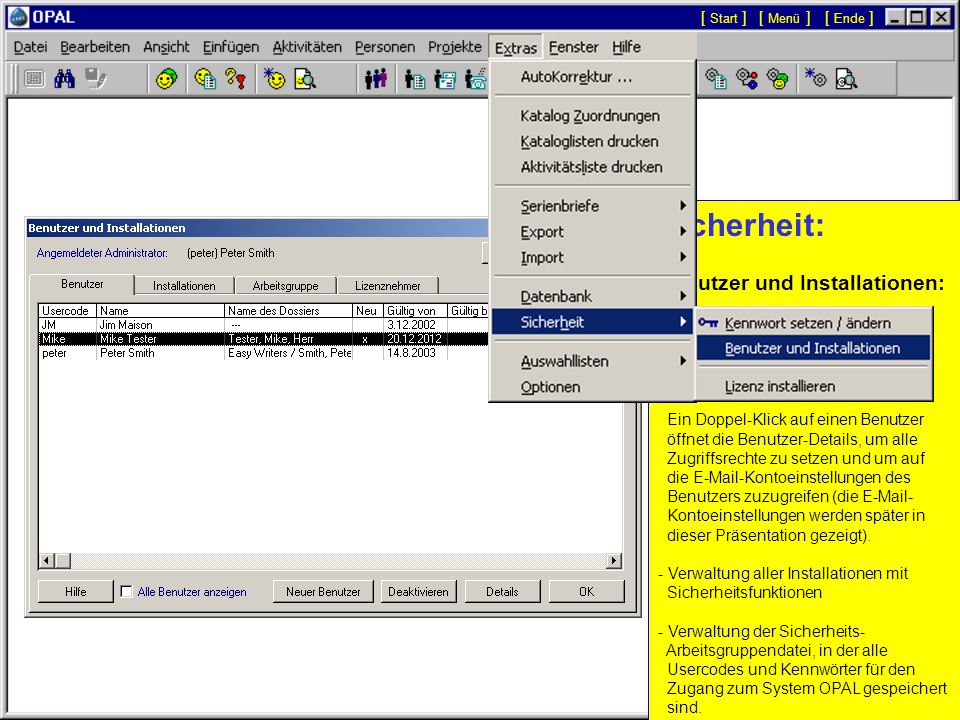Click the new project star gear icon

coord(816,78)
